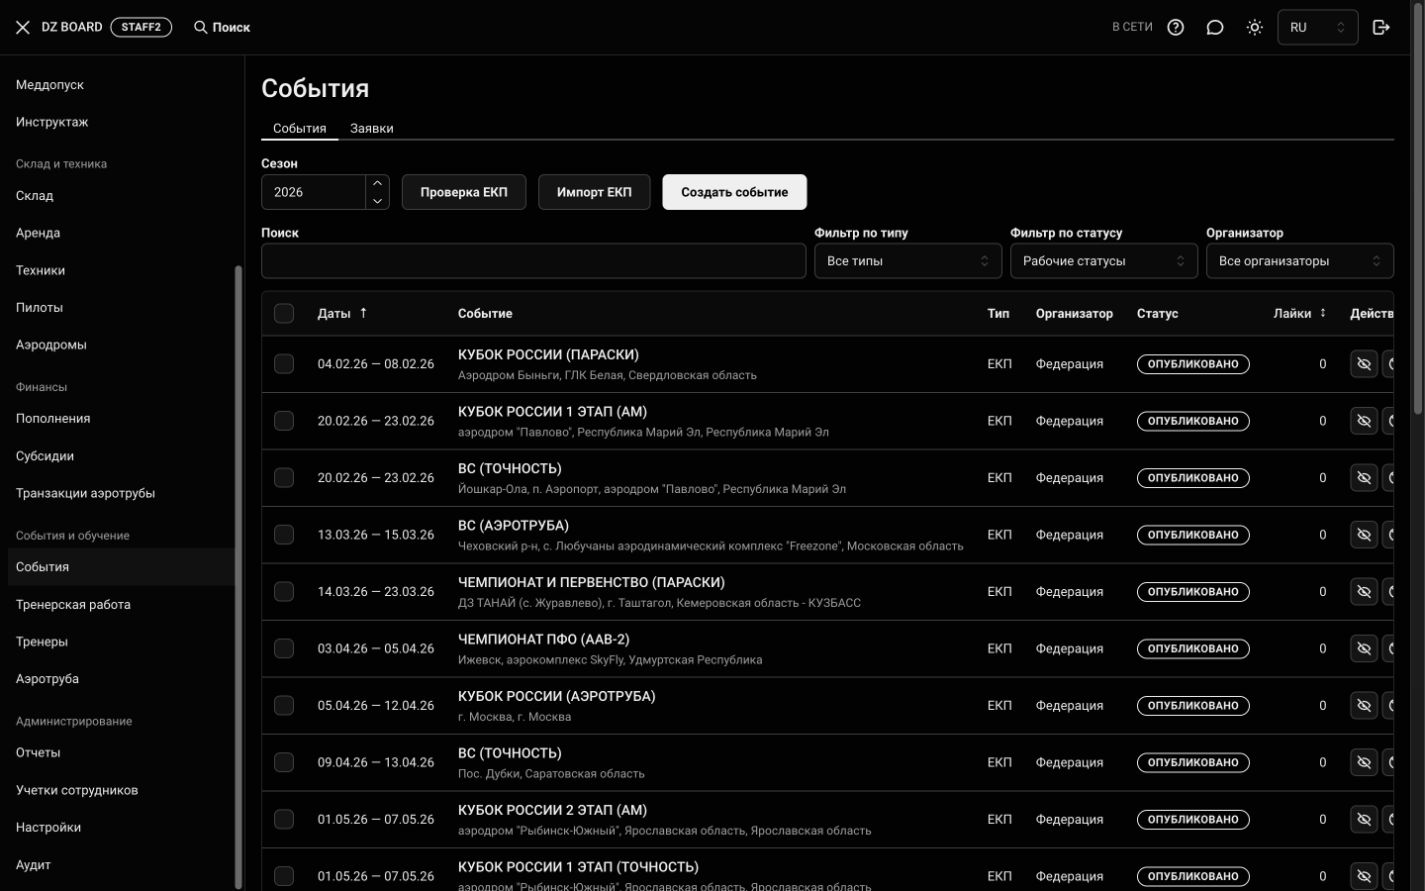
Task: Expand the Рабочие статусы status filter
Action: 1104,261
